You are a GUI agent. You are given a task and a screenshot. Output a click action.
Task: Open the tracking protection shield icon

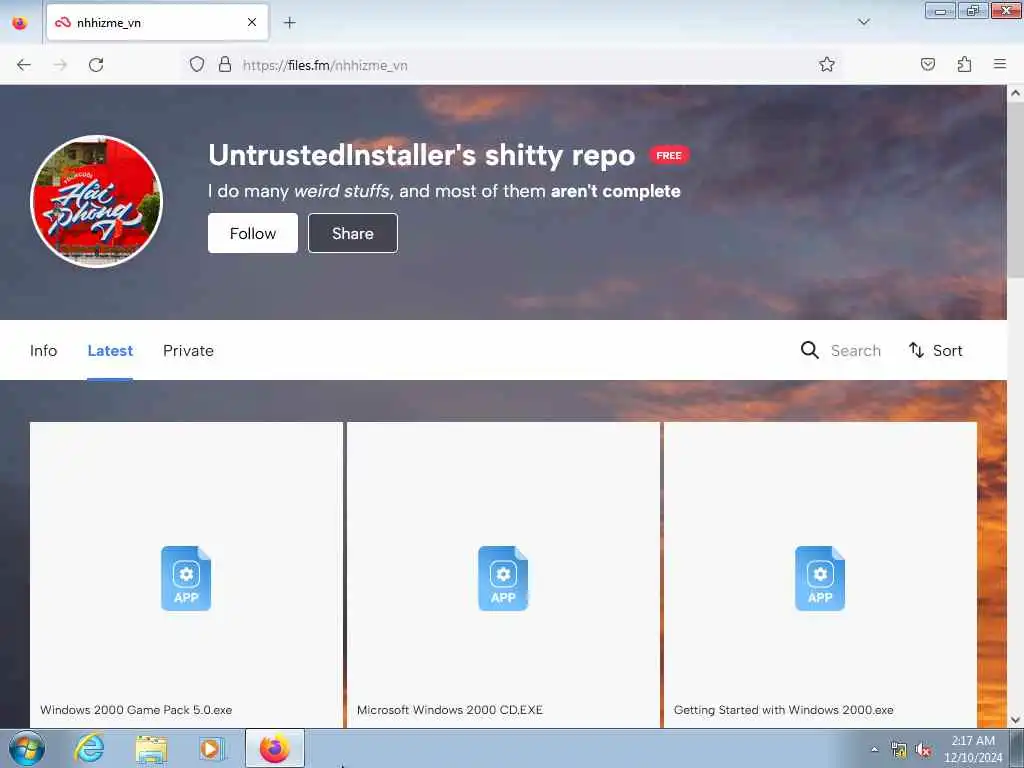[197, 65]
